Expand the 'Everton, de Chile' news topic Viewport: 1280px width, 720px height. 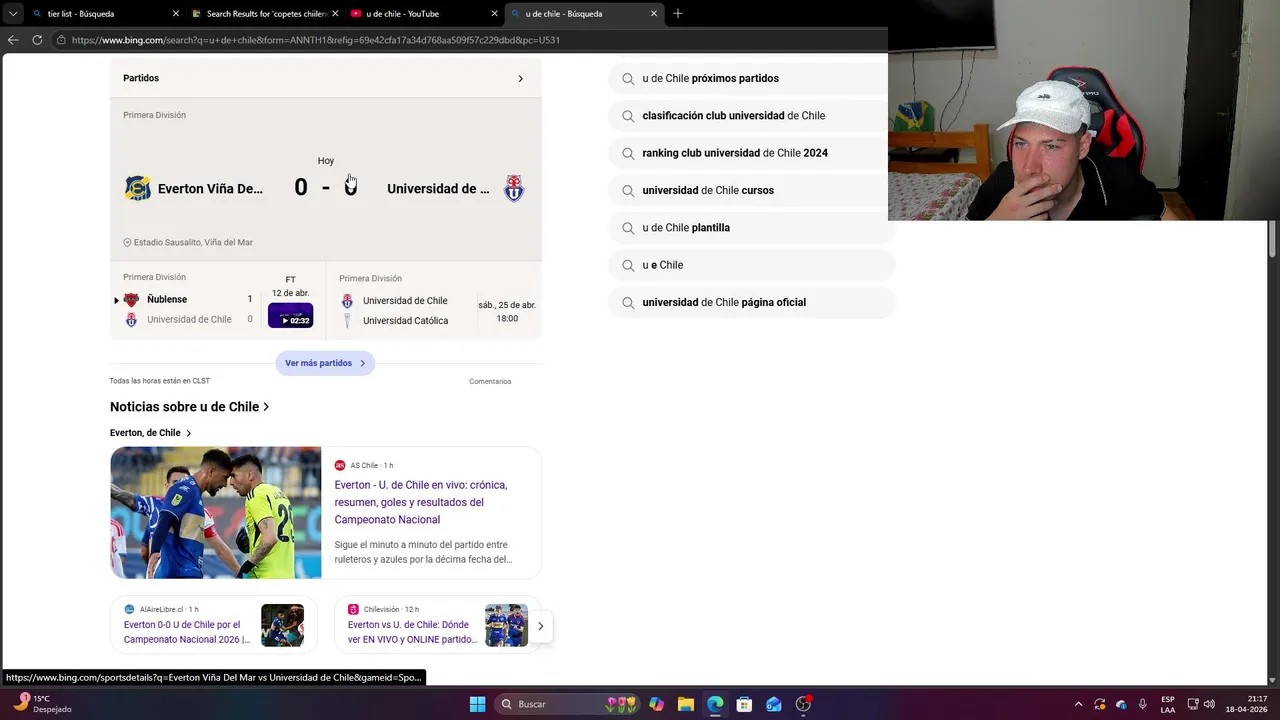tap(150, 433)
